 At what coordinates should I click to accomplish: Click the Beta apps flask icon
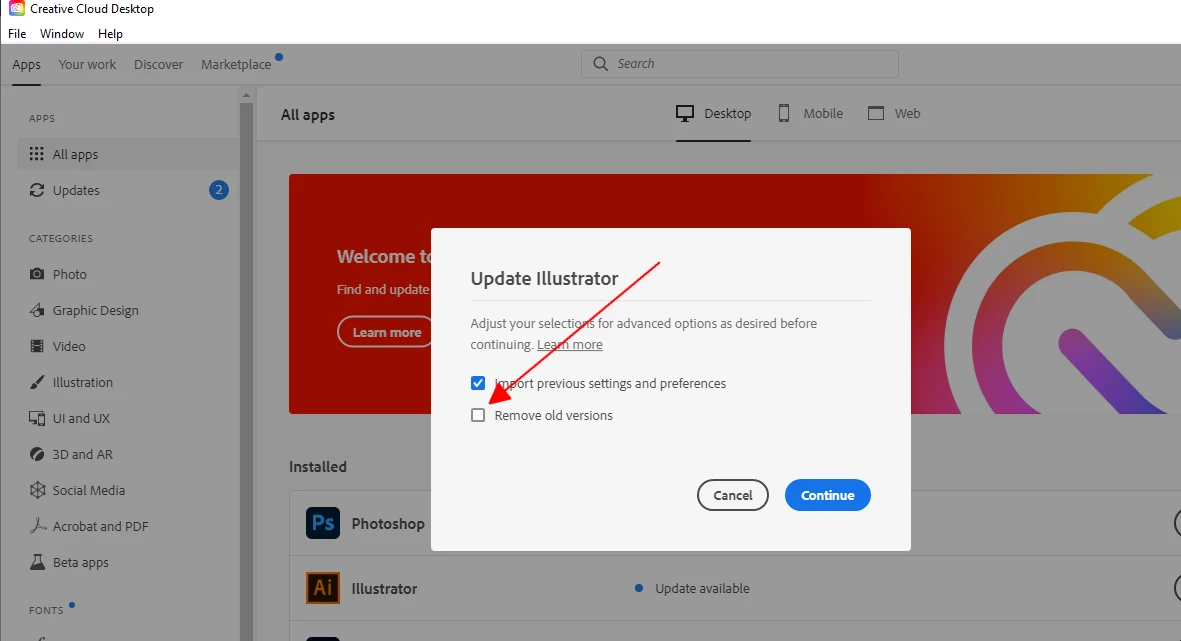coord(36,562)
